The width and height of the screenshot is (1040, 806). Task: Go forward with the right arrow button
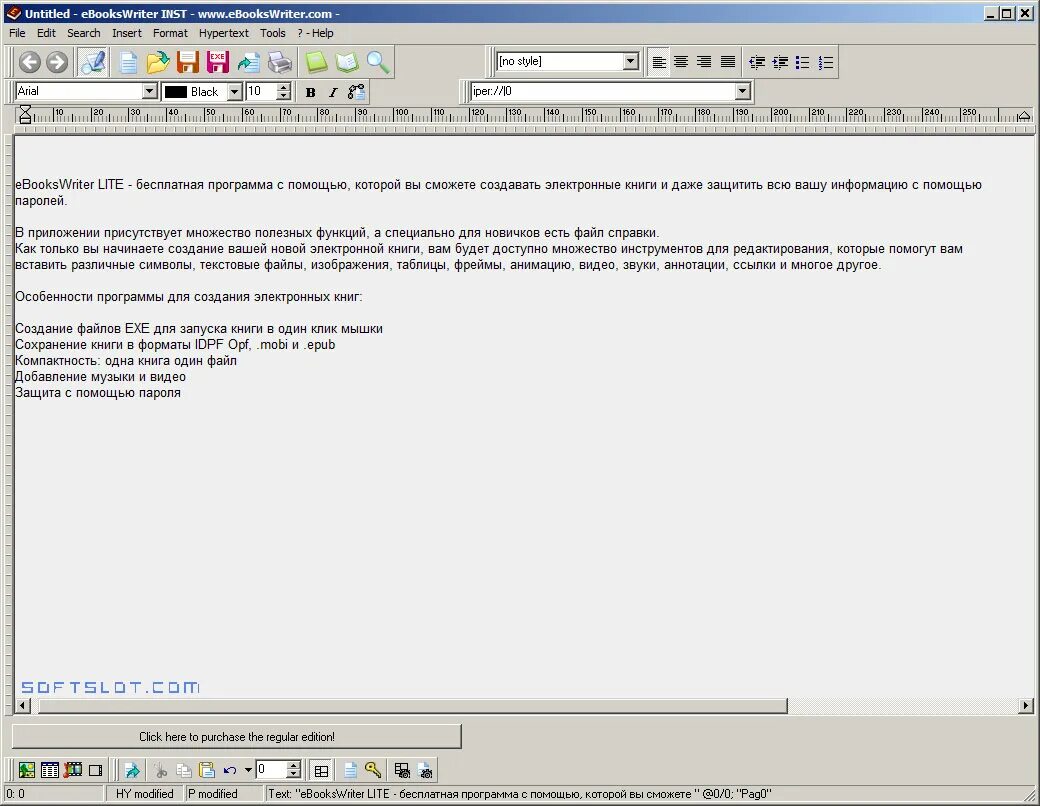click(x=57, y=62)
